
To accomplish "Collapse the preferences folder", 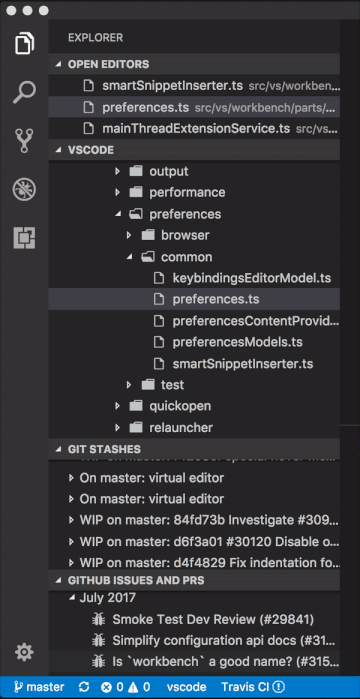I will point(118,214).
